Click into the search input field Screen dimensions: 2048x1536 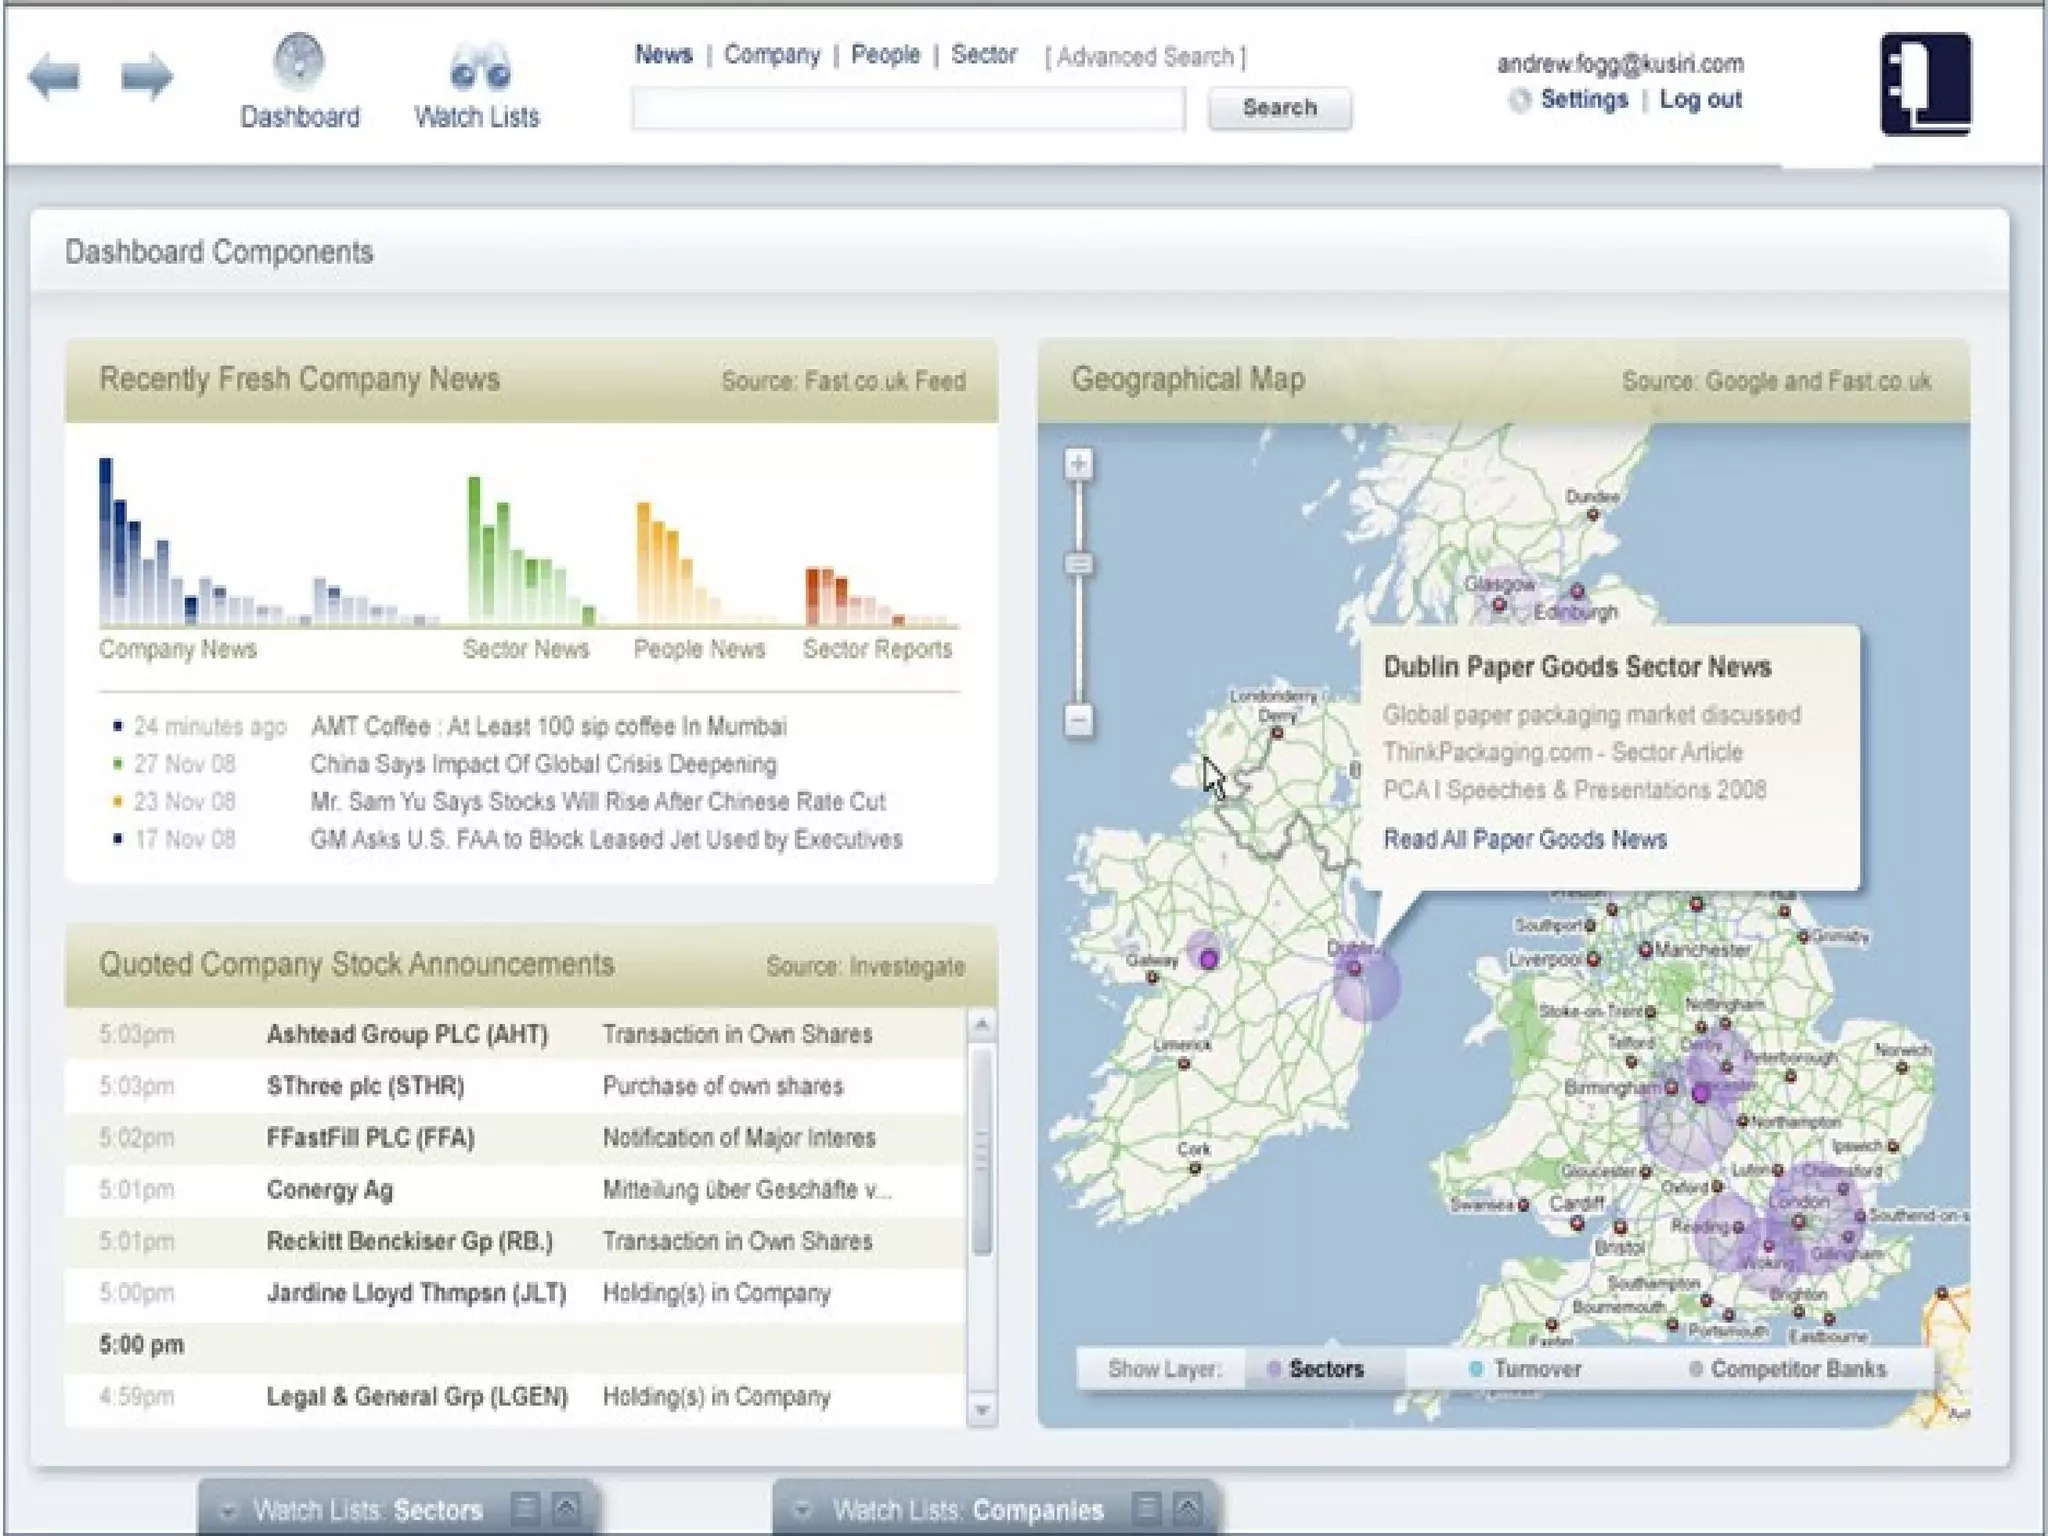pyautogui.click(x=907, y=109)
